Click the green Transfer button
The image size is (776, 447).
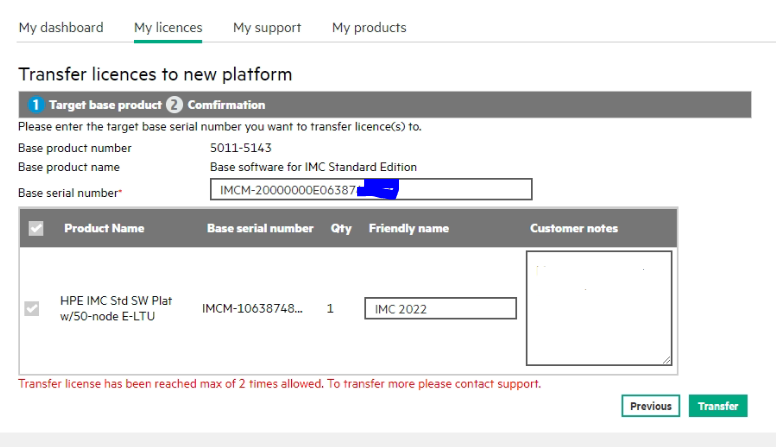pos(718,406)
